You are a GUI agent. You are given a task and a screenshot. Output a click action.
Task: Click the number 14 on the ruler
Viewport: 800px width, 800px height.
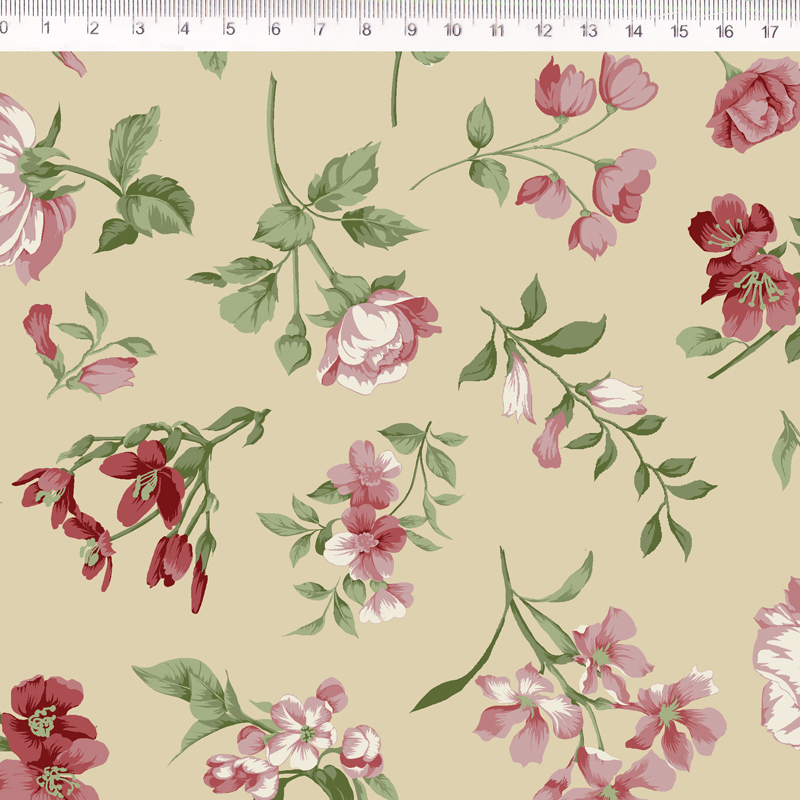634,30
